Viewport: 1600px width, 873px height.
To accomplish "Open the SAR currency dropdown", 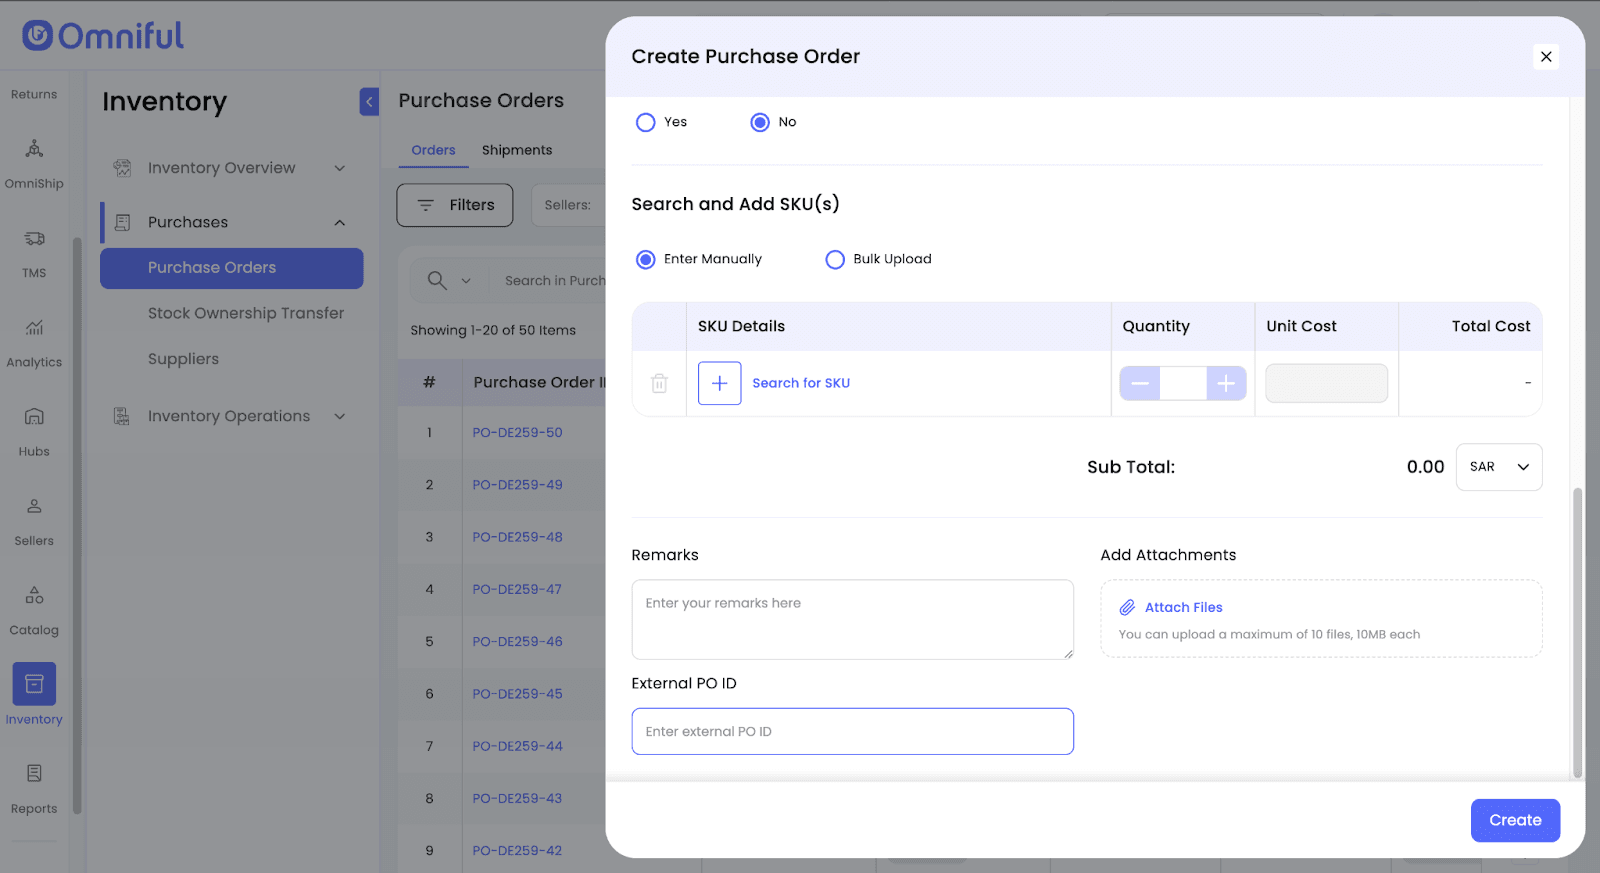I will point(1498,467).
